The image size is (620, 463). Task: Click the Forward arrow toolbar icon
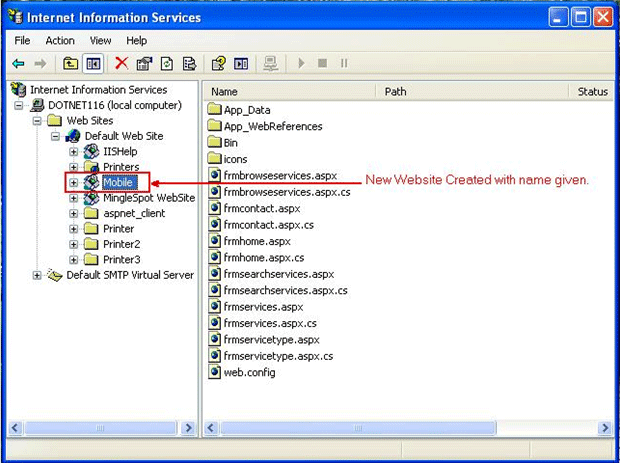[x=40, y=63]
